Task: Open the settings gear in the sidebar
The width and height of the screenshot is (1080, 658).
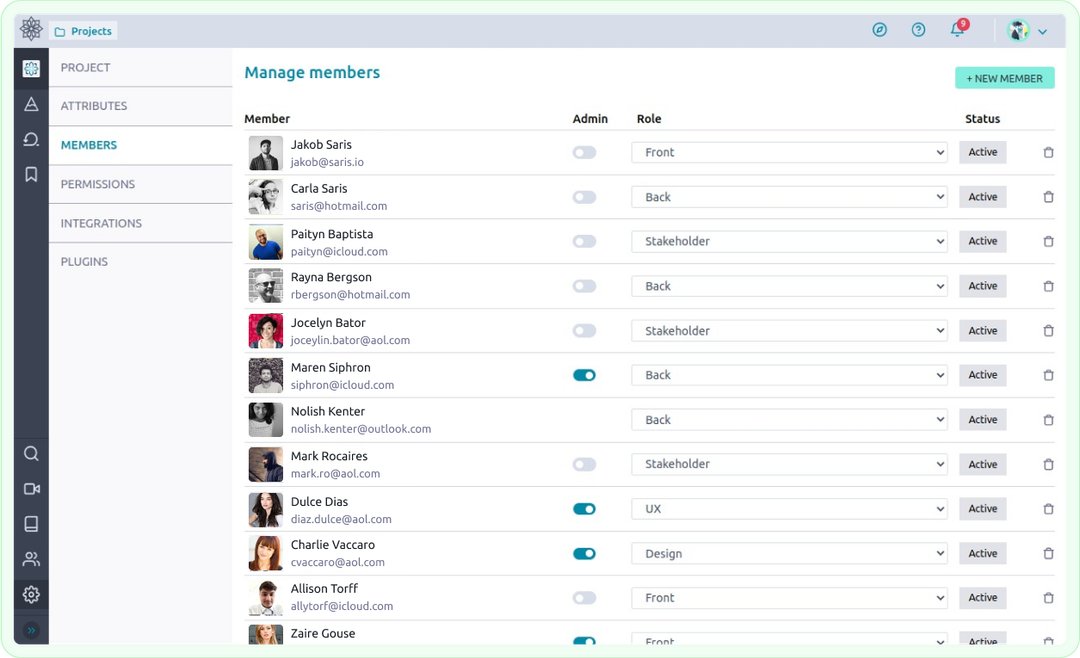Action: [31, 594]
